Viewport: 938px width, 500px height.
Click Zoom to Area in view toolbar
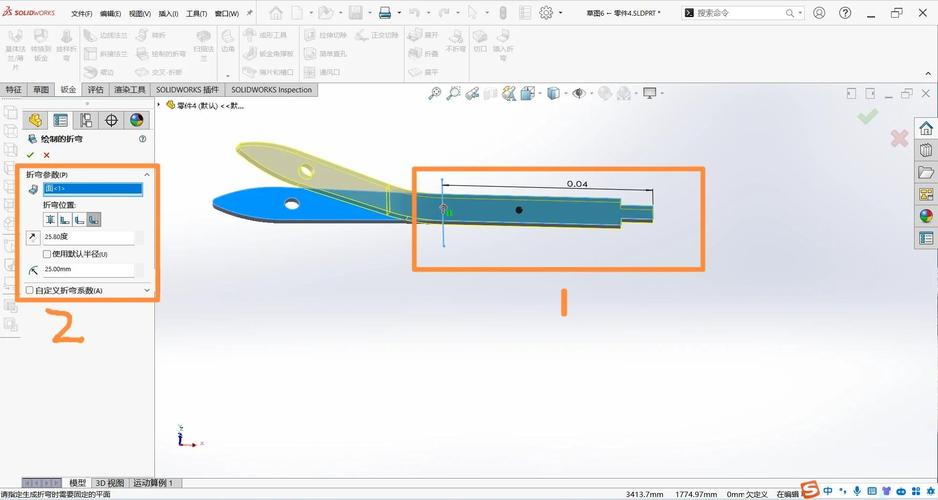454,93
